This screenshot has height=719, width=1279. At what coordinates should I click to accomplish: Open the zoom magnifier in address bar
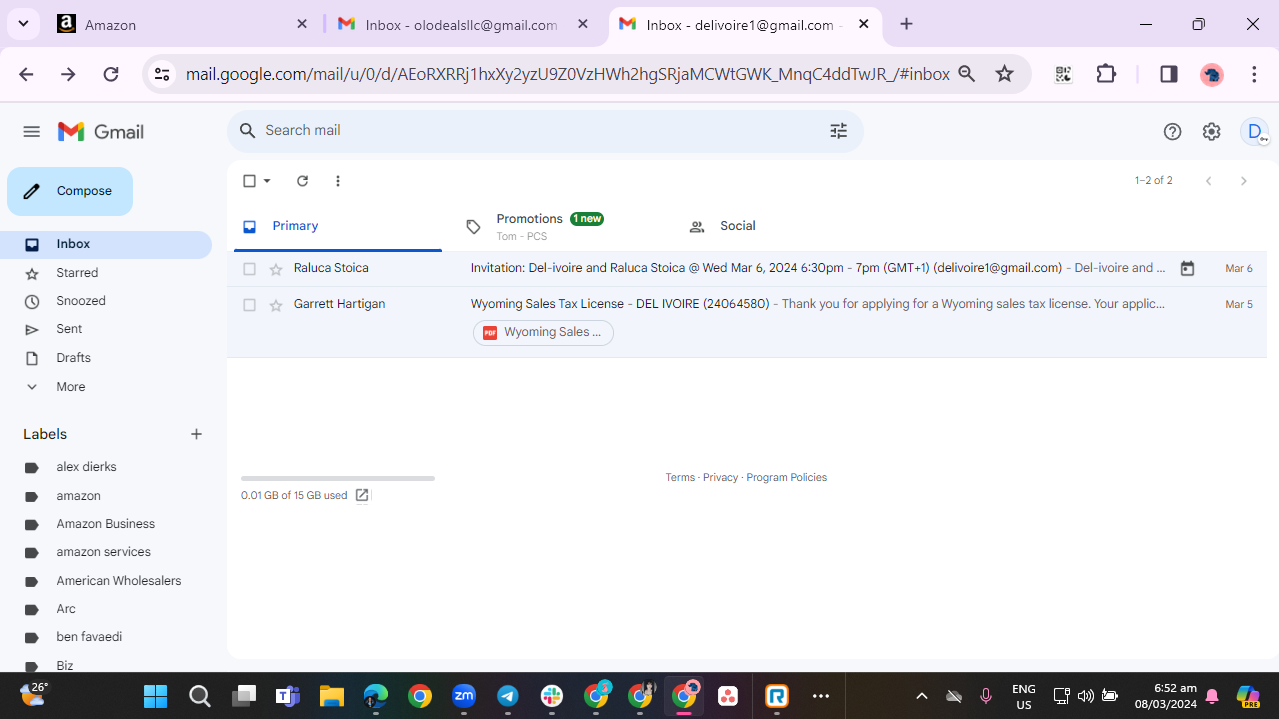(967, 74)
